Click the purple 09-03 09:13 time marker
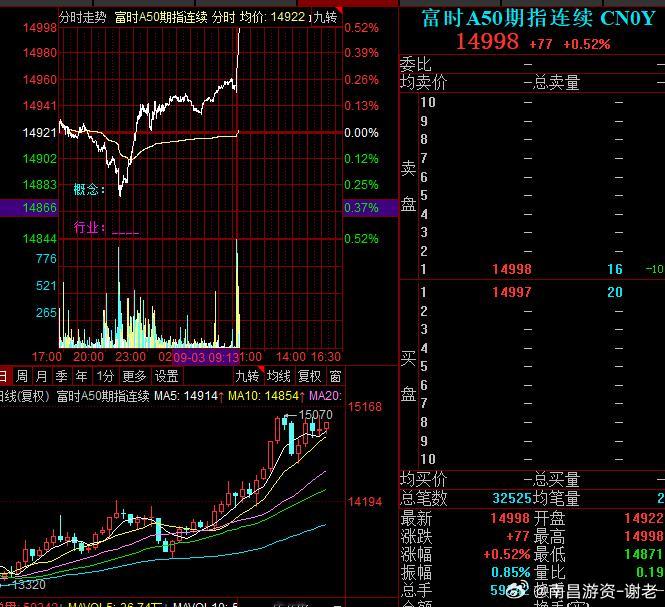The height and width of the screenshot is (607, 665). tap(206, 357)
